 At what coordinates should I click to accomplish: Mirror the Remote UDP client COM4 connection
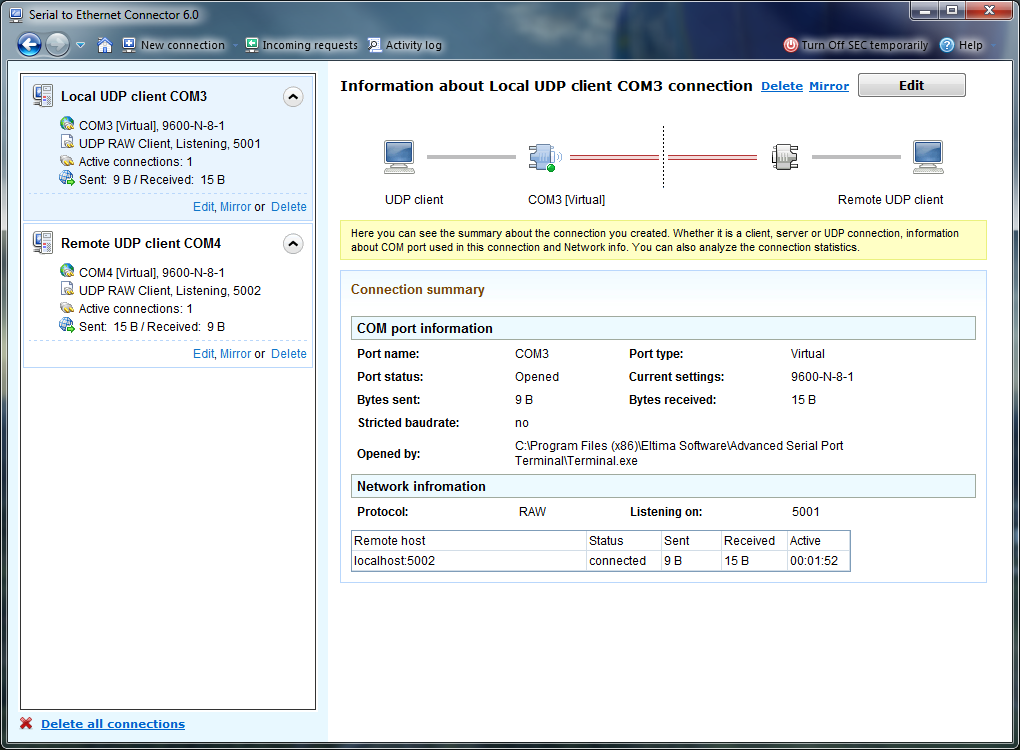tap(235, 354)
